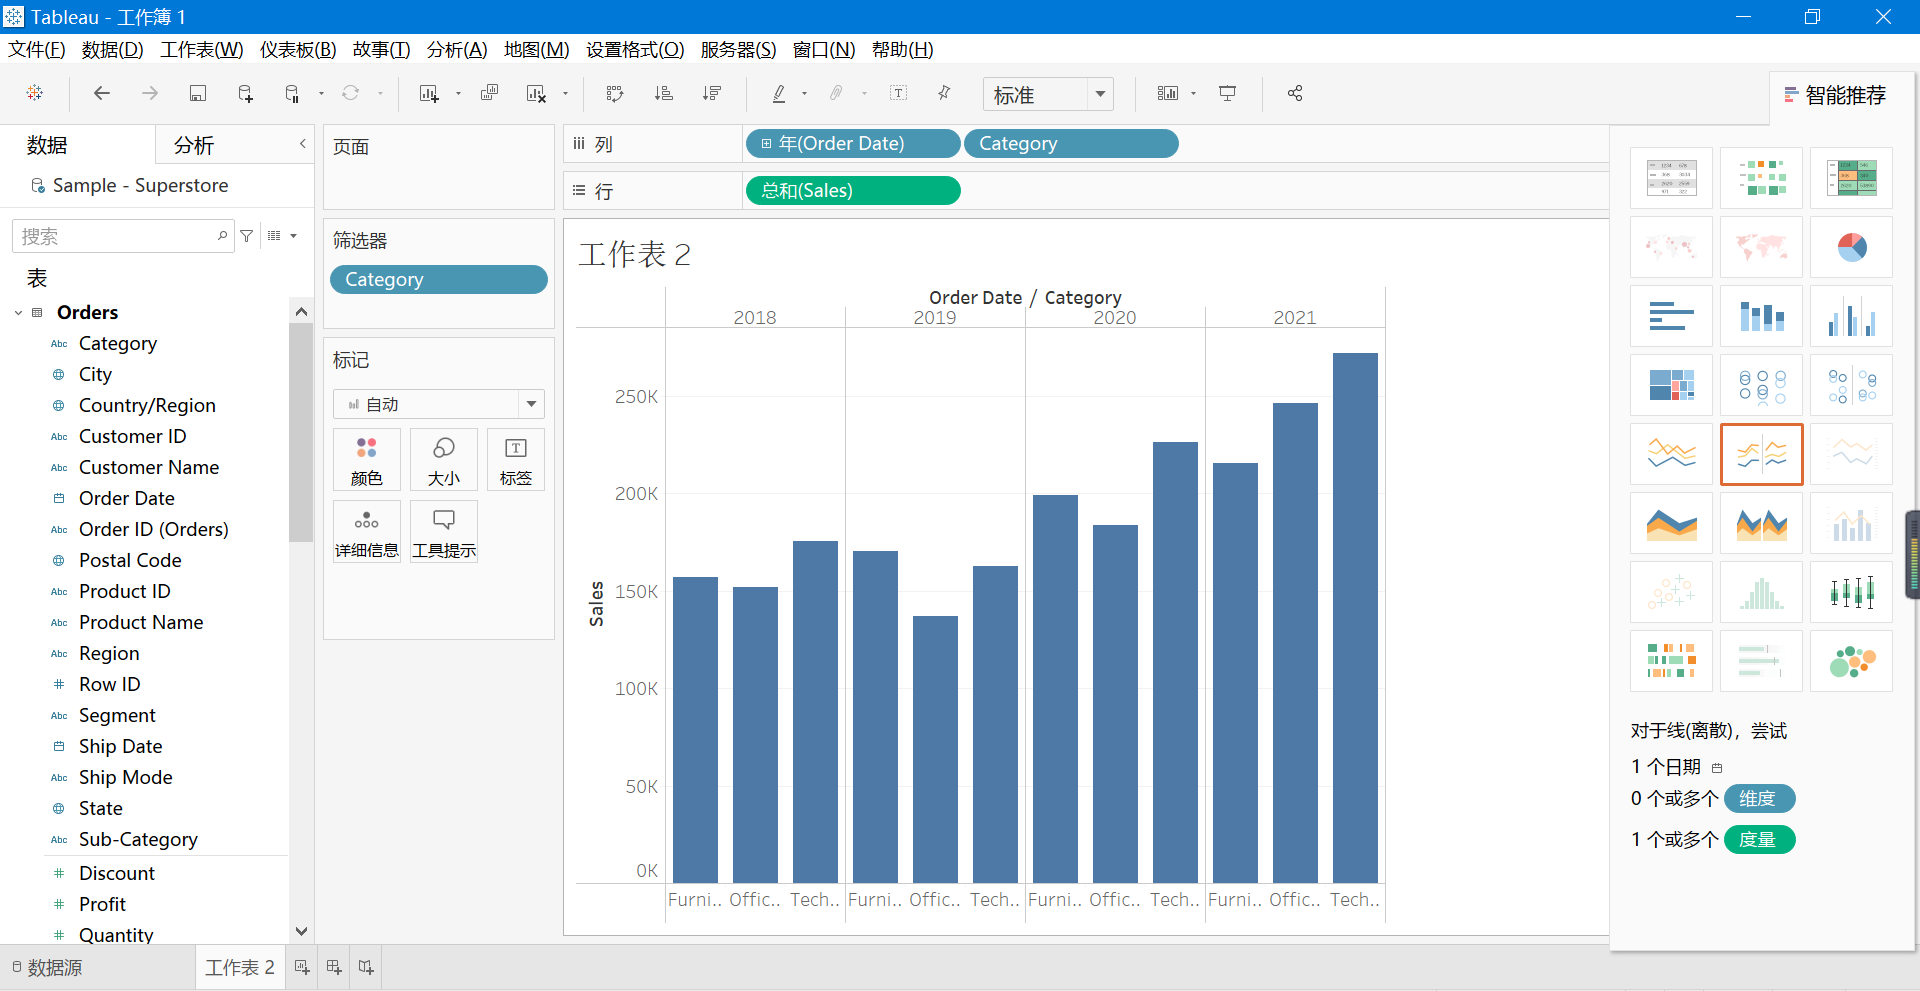The width and height of the screenshot is (1920, 991).
Task: Click the clear sheet icon
Action: pyautogui.click(x=536, y=93)
